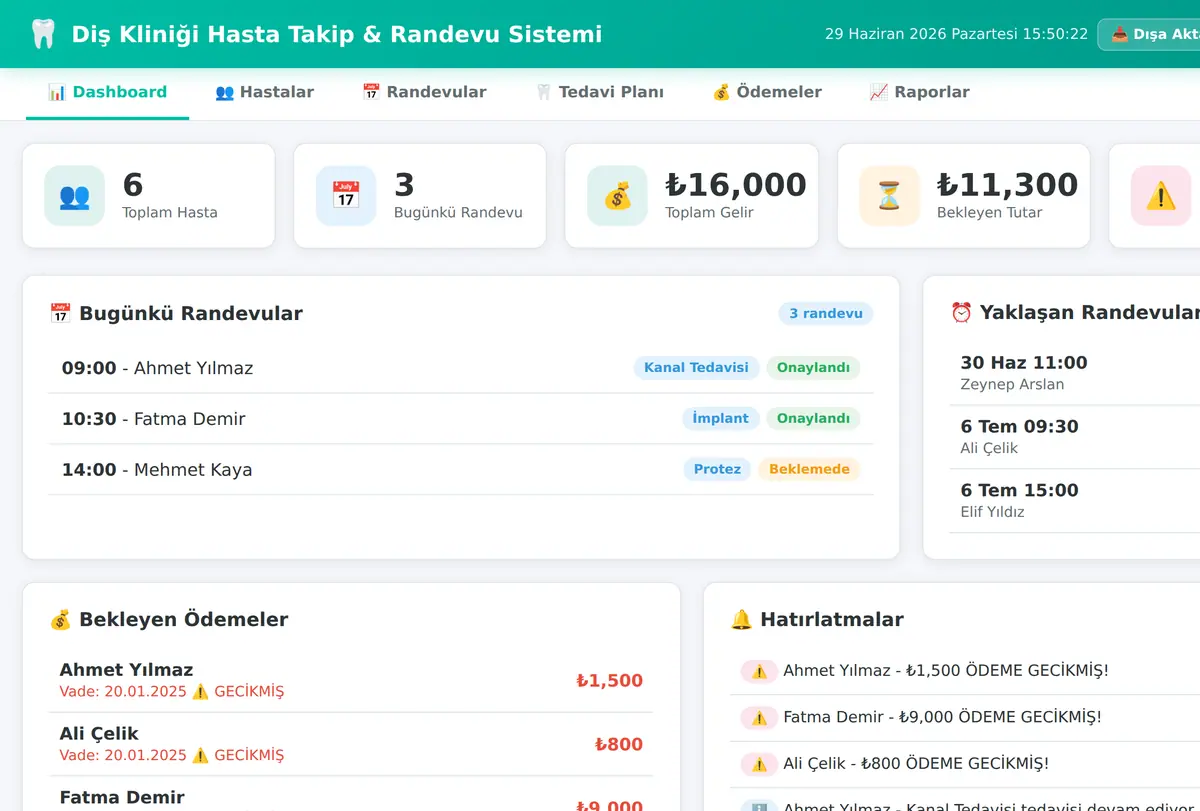
Task: Click warning icon beside Fatma Demir reminder
Action: [759, 717]
